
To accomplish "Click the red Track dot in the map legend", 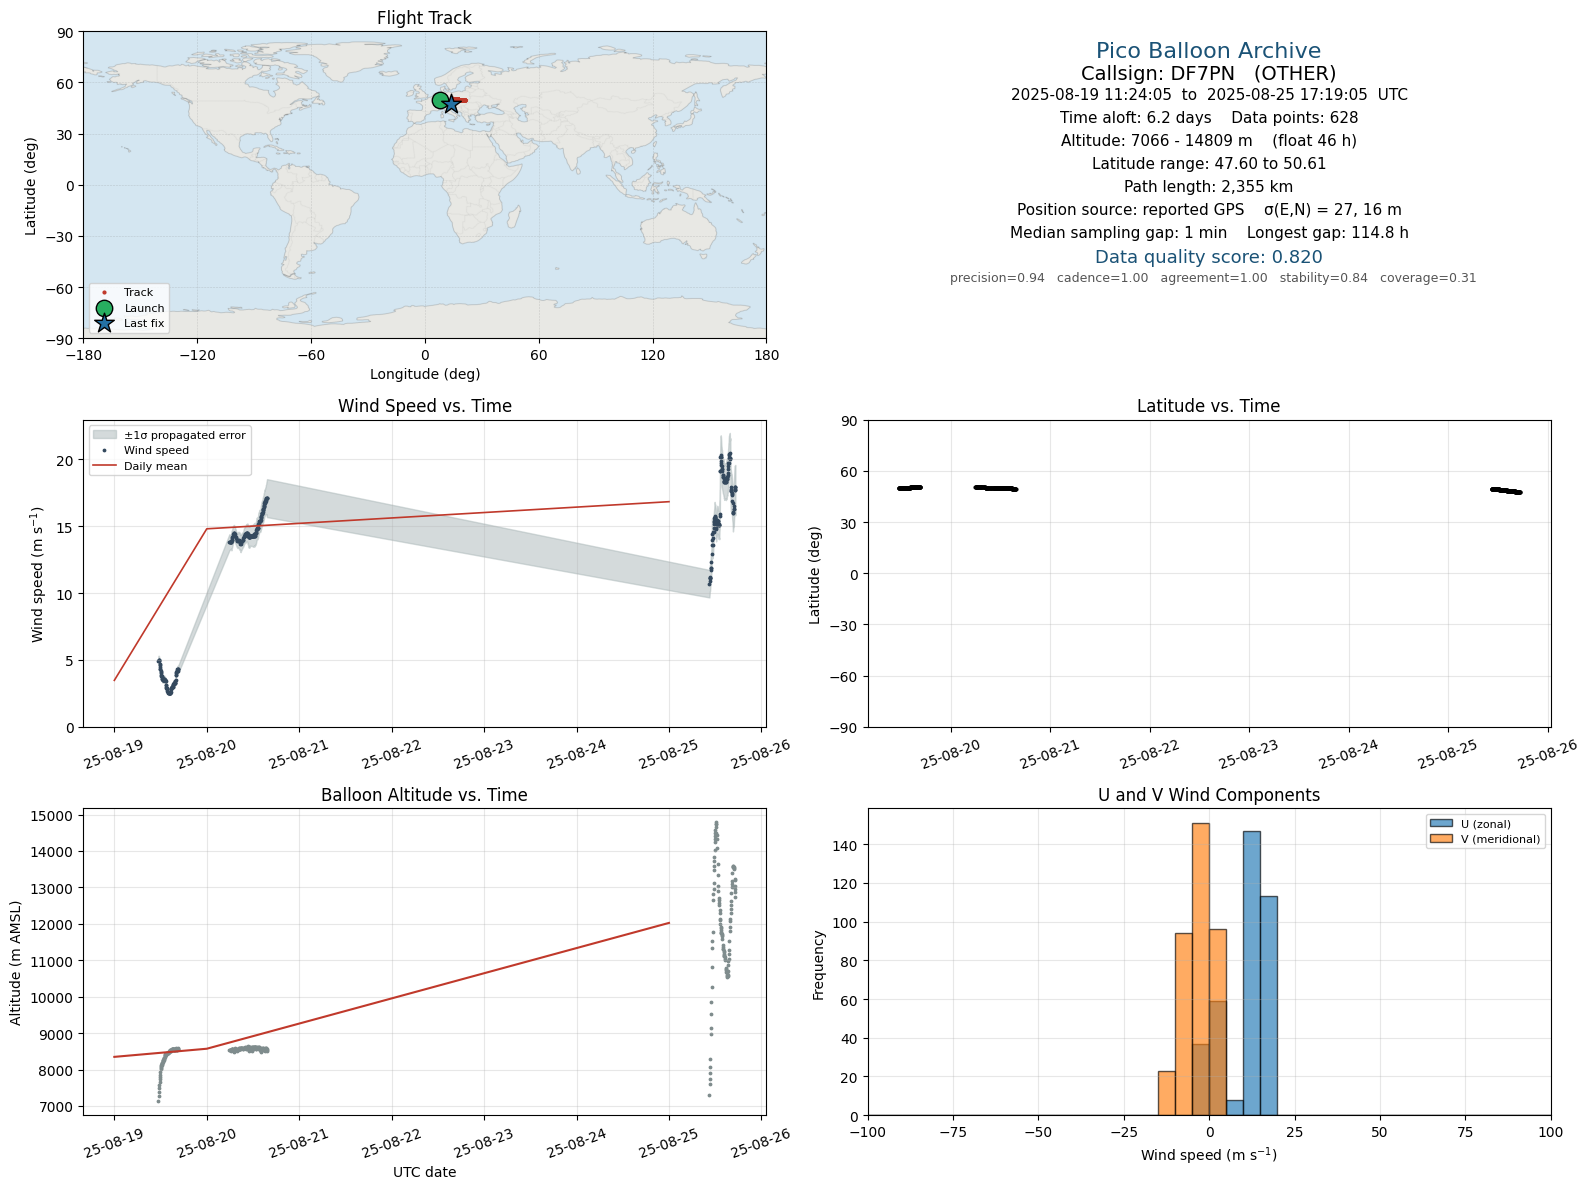I will [x=104, y=293].
